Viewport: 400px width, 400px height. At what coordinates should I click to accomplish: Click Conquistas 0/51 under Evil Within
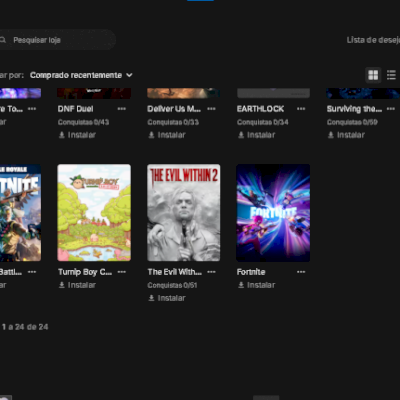point(172,285)
